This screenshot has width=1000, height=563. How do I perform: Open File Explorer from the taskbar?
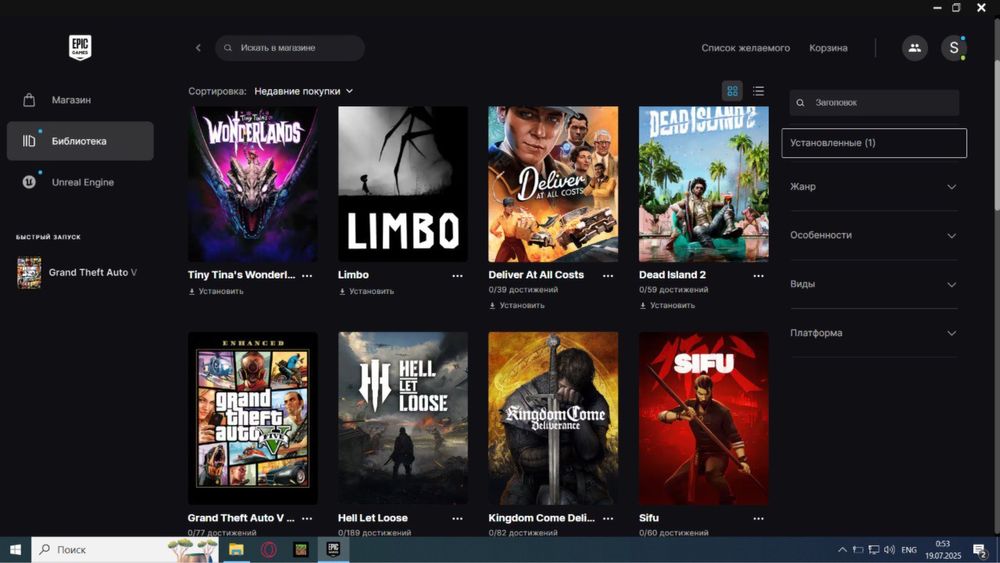pyautogui.click(x=236, y=550)
